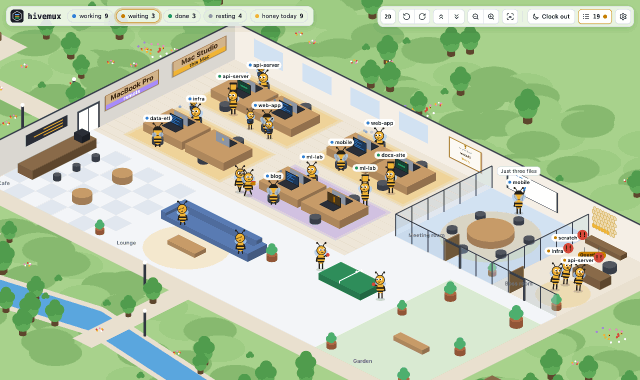This screenshot has height=380, width=640.
Task: Click the 20 button in toolbar
Action: [x=388, y=17]
